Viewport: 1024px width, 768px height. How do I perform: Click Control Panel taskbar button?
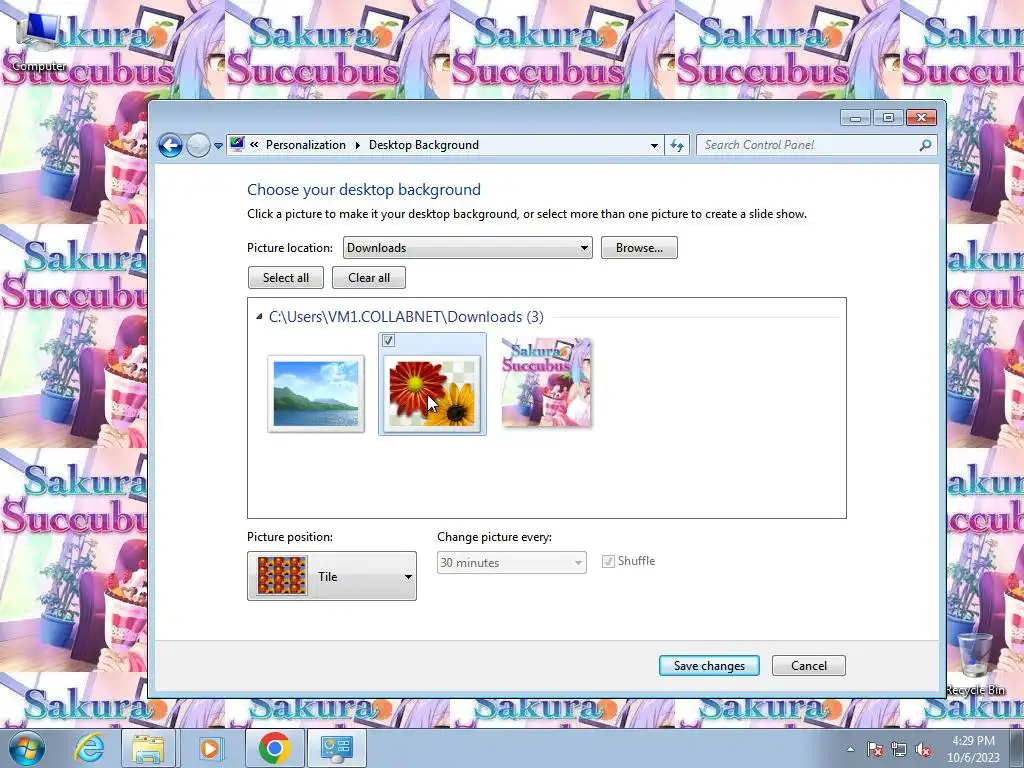(337, 748)
